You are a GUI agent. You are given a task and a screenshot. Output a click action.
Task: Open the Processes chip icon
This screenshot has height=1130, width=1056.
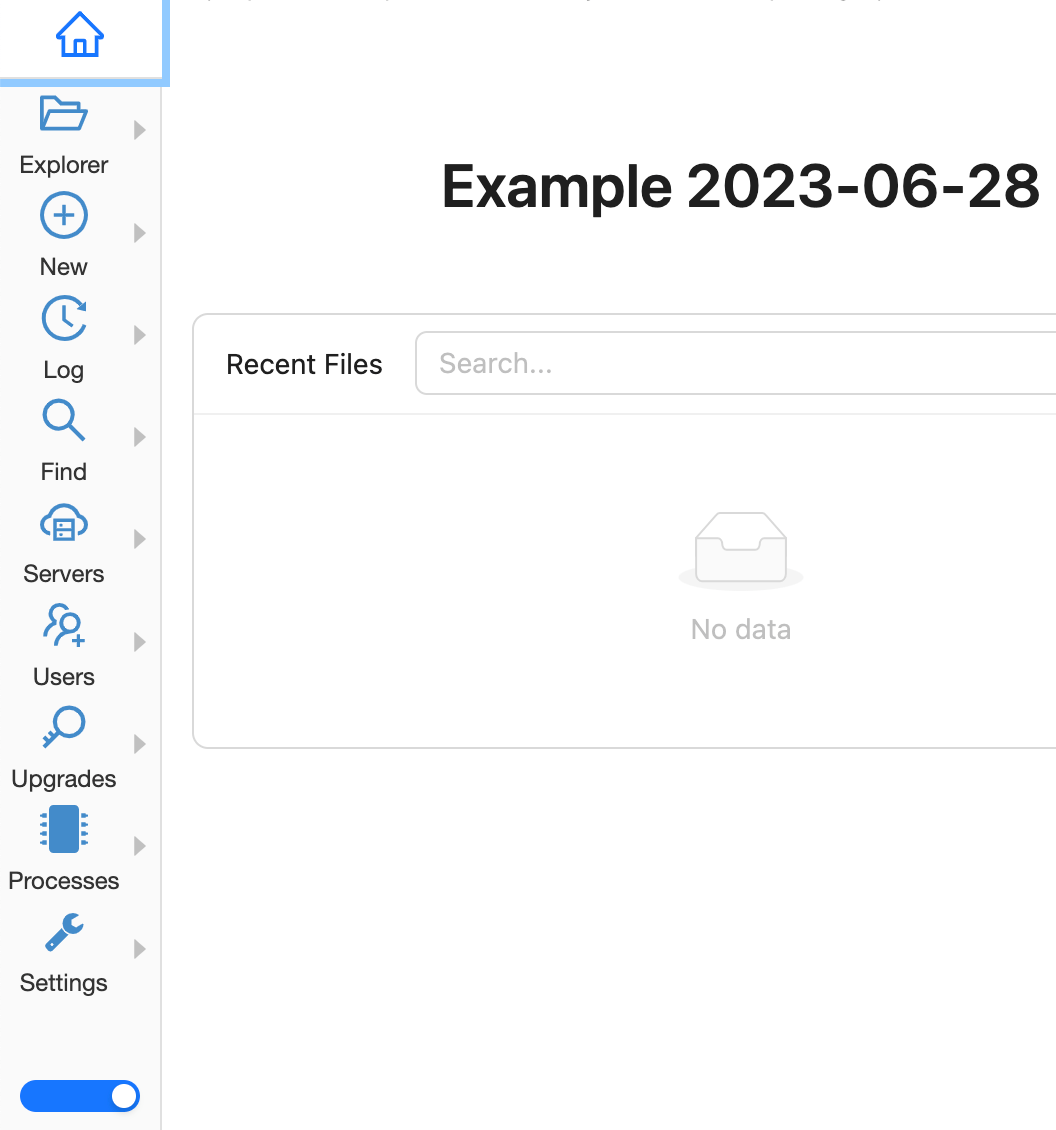pyautogui.click(x=63, y=829)
